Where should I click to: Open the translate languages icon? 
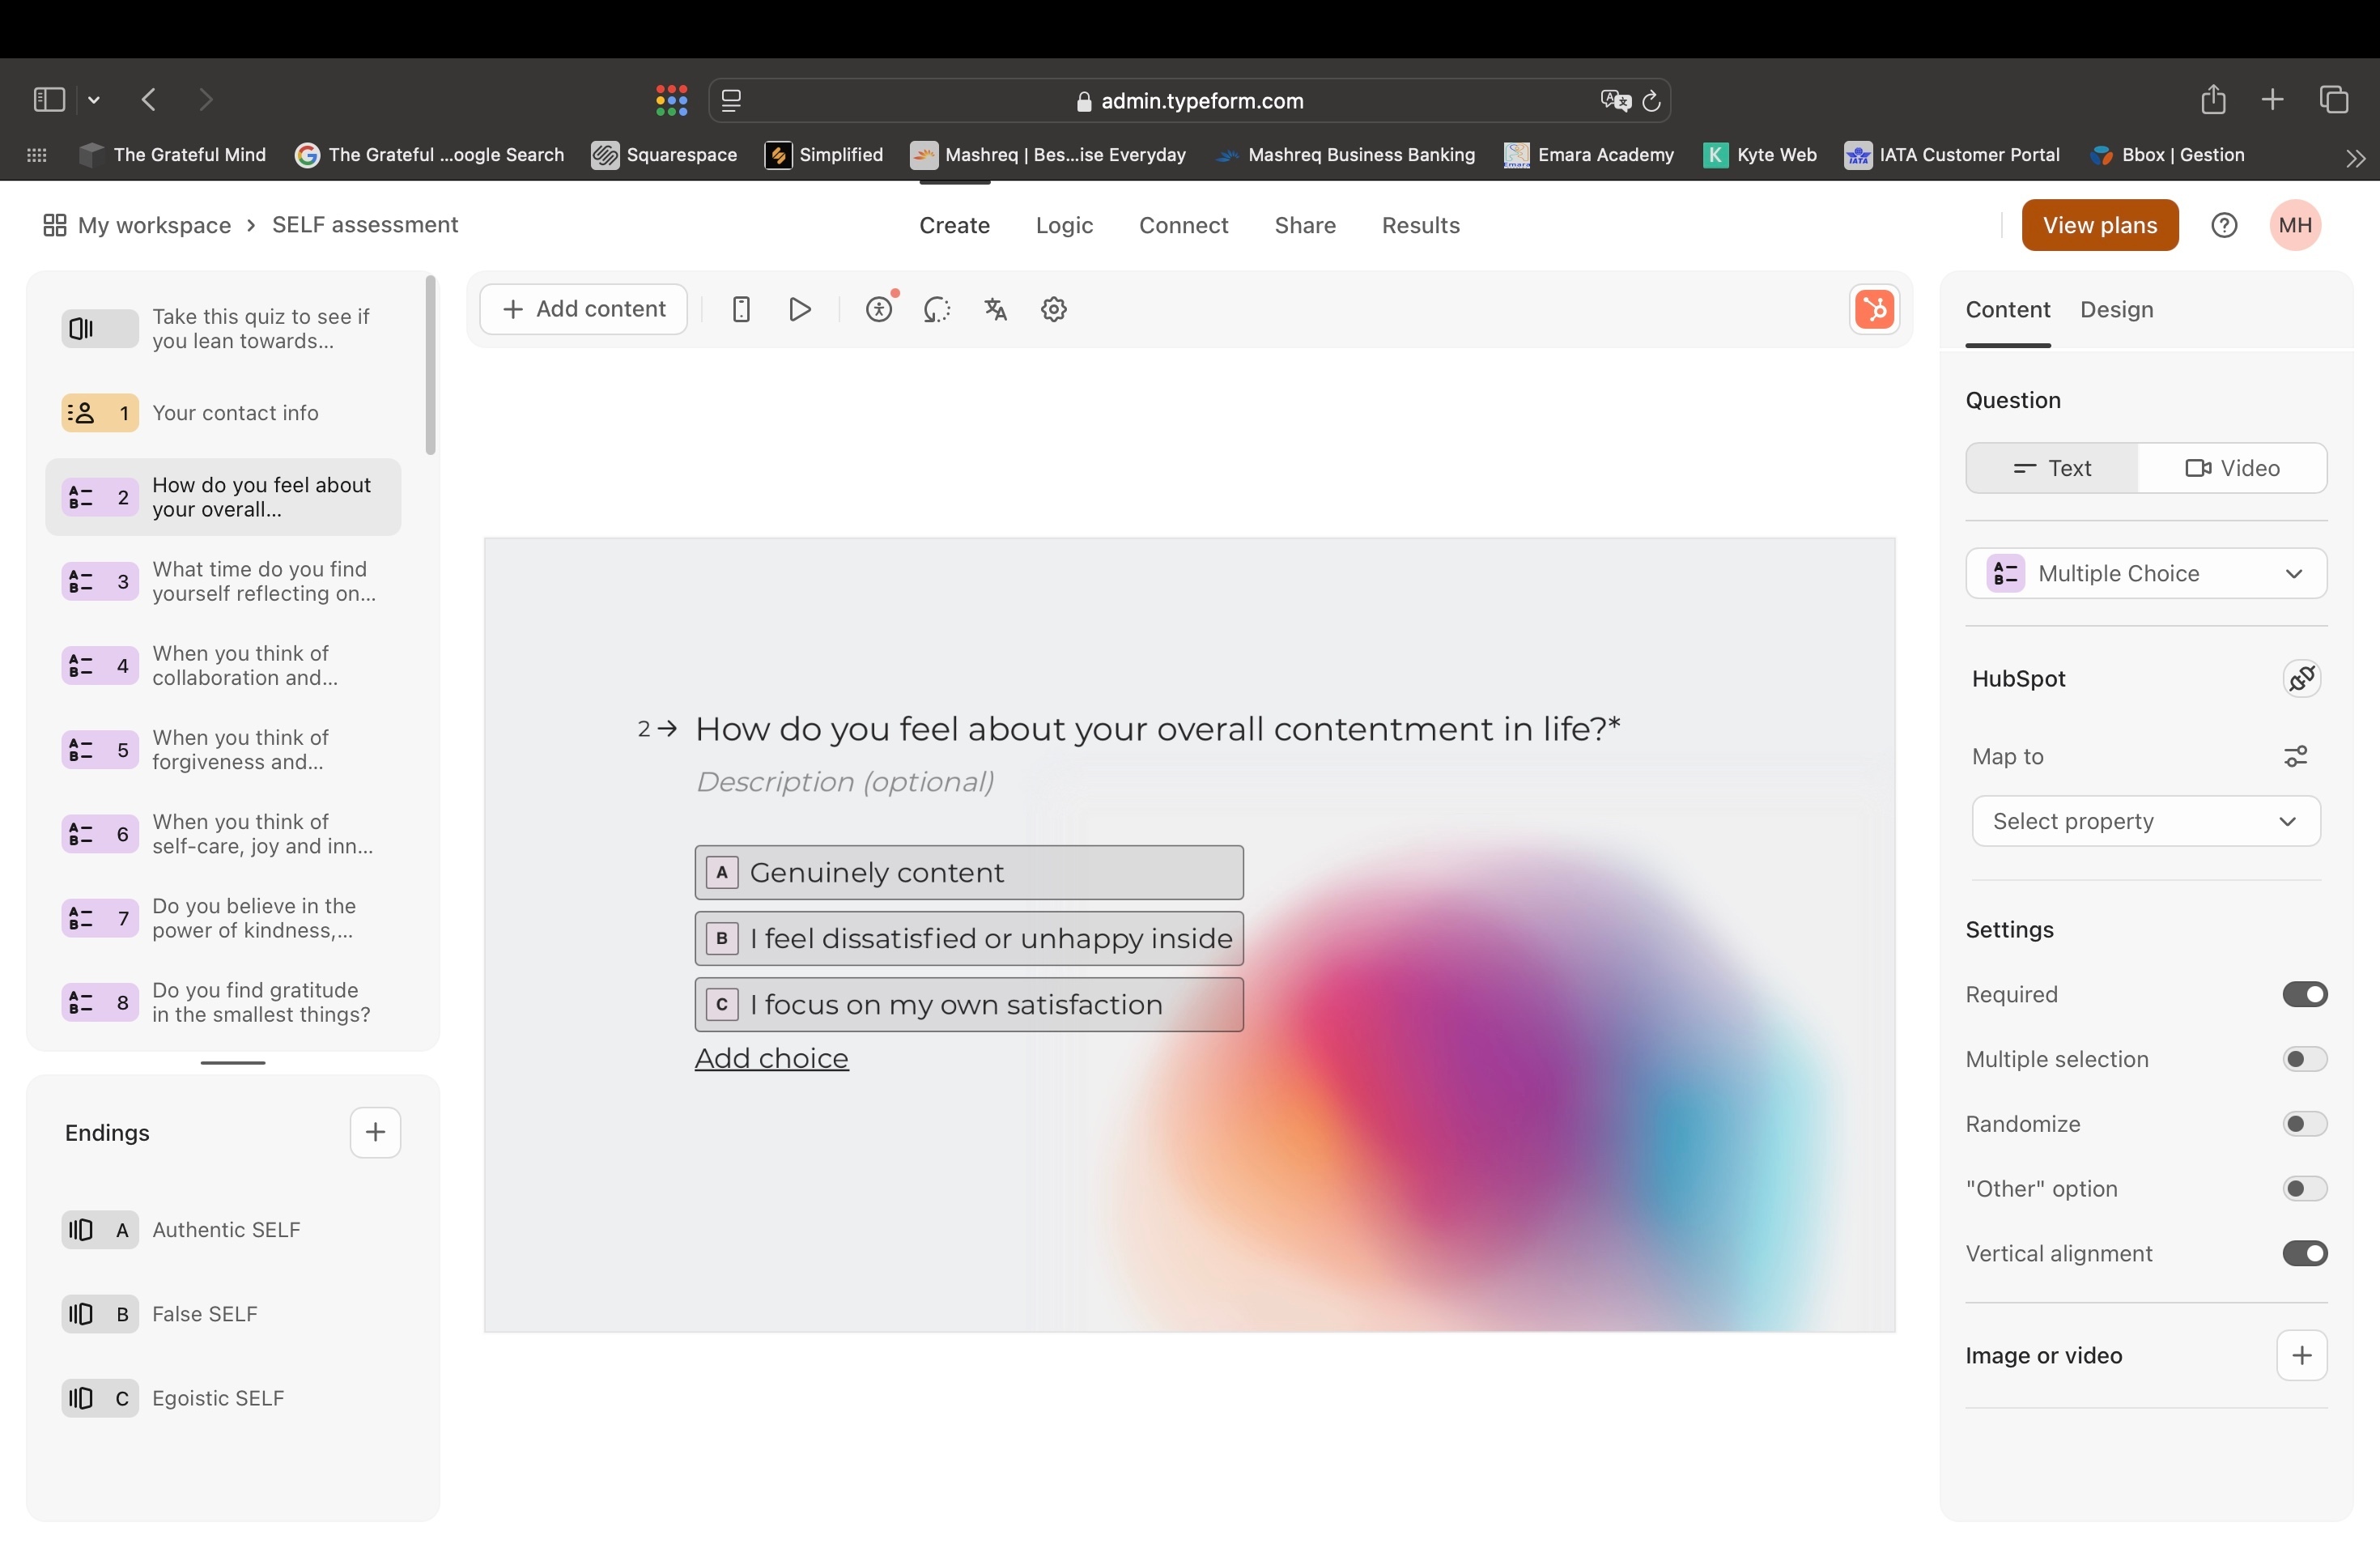(x=995, y=309)
